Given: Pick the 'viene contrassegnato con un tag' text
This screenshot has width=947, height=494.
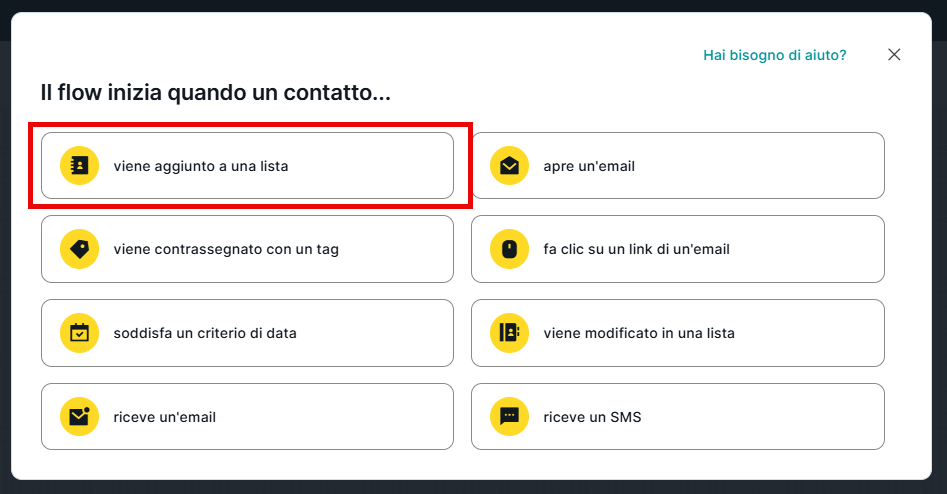Looking at the screenshot, I should click(226, 249).
